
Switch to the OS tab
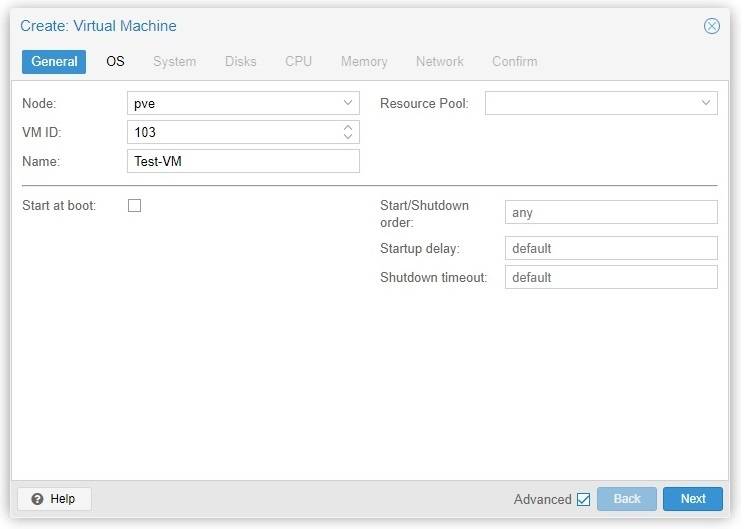point(115,61)
